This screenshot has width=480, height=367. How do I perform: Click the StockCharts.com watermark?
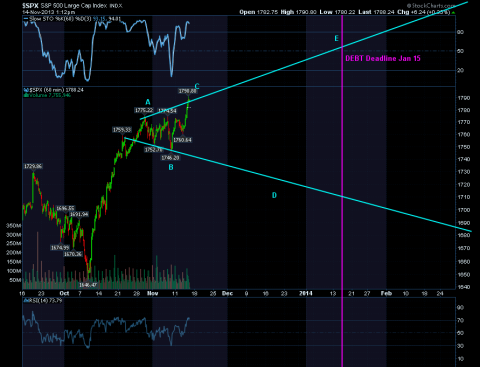431,6
